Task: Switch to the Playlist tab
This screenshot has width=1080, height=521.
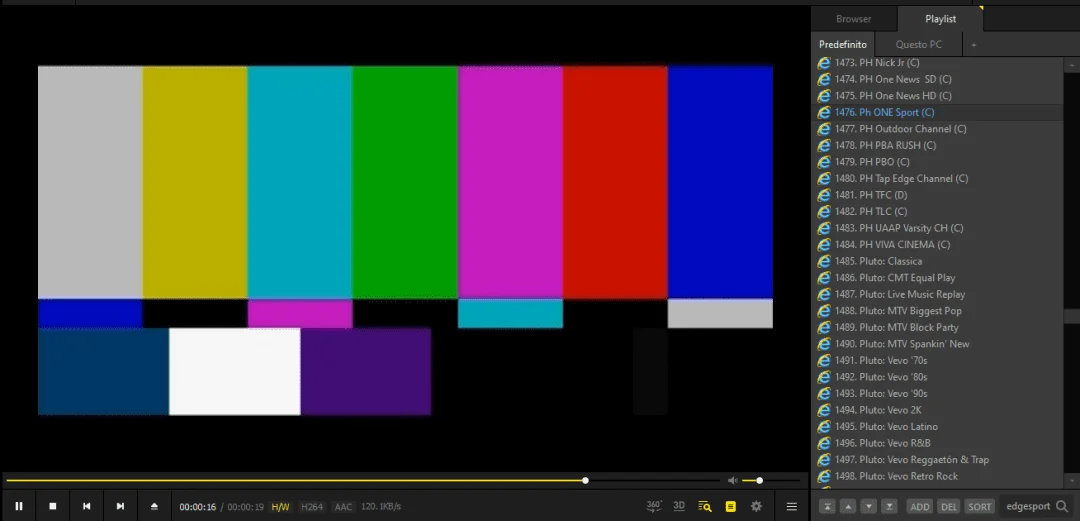Action: pyautogui.click(x=940, y=19)
